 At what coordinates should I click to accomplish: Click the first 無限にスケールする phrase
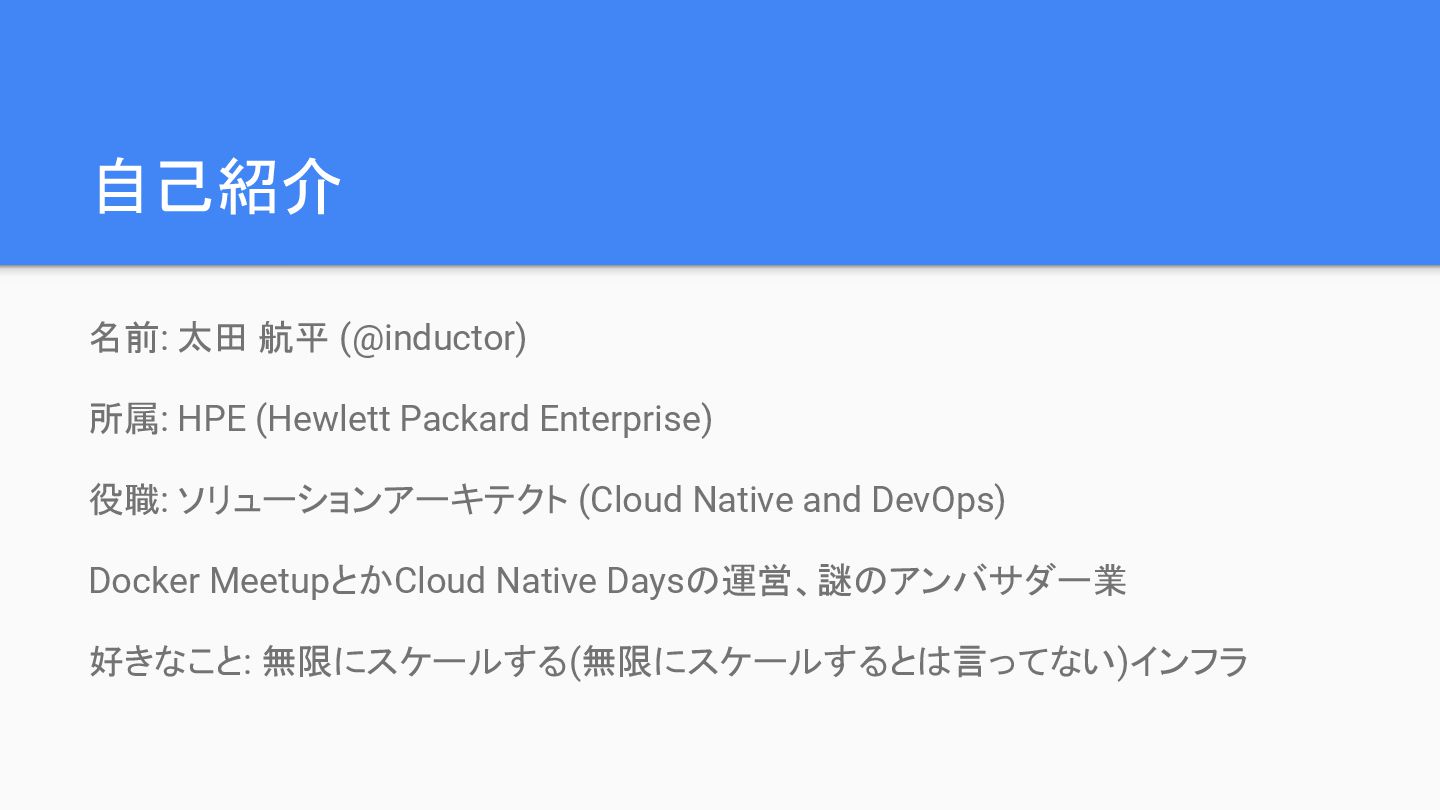tap(415, 661)
